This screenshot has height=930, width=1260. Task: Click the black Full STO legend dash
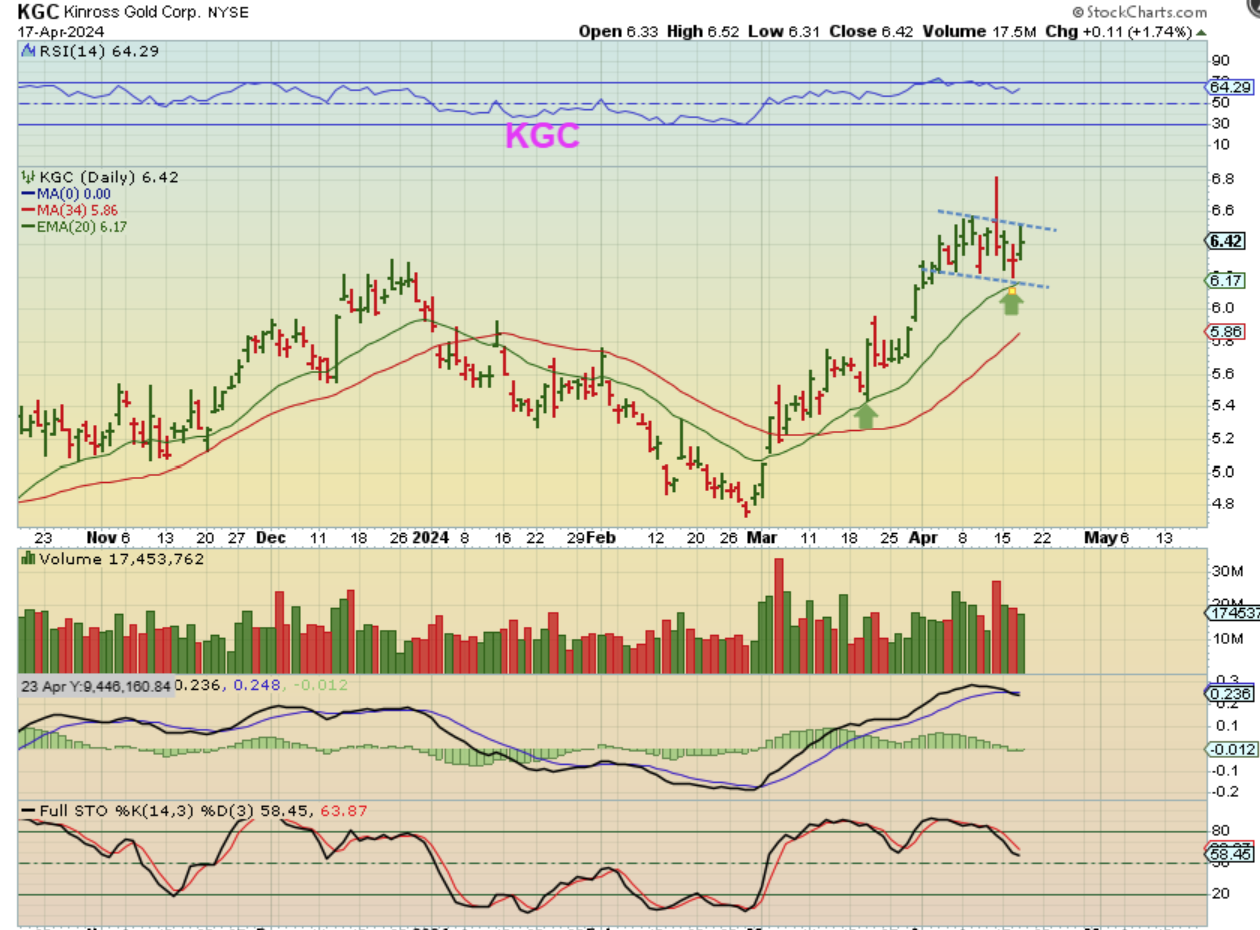tap(27, 808)
